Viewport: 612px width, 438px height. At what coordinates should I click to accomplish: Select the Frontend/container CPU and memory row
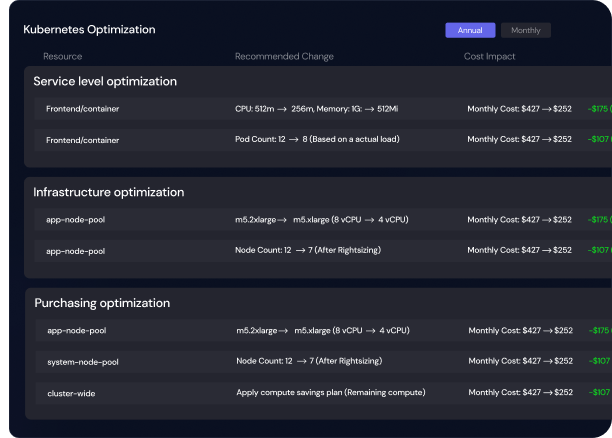click(323, 109)
